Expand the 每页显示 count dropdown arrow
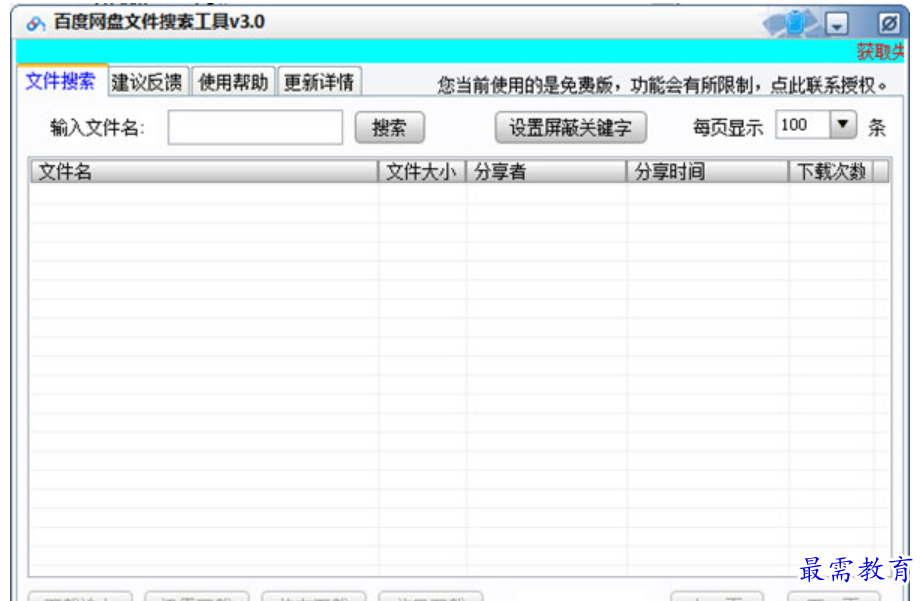This screenshot has width=921, height=601. pyautogui.click(x=843, y=125)
